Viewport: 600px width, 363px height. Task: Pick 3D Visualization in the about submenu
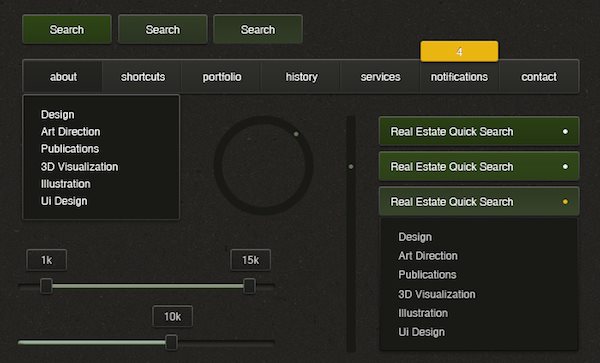click(79, 166)
